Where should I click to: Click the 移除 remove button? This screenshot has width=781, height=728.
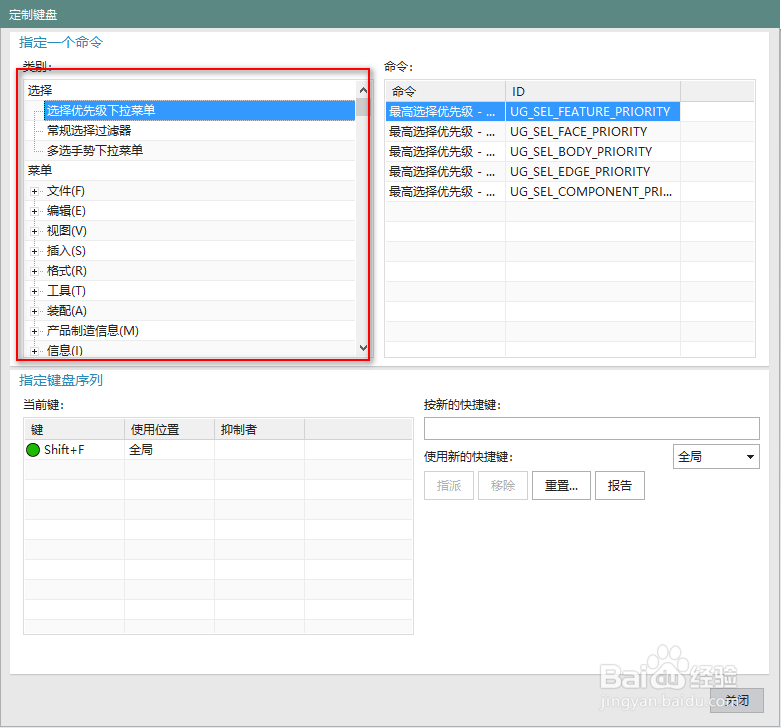503,485
